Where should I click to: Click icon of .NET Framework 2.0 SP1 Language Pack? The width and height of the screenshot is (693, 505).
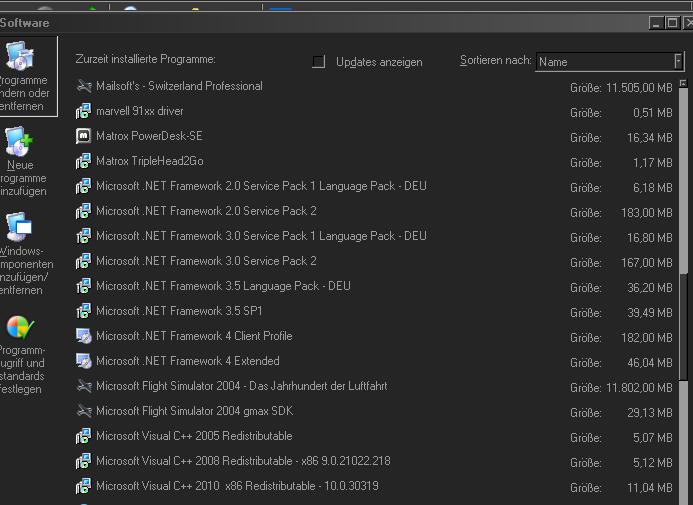click(84, 186)
